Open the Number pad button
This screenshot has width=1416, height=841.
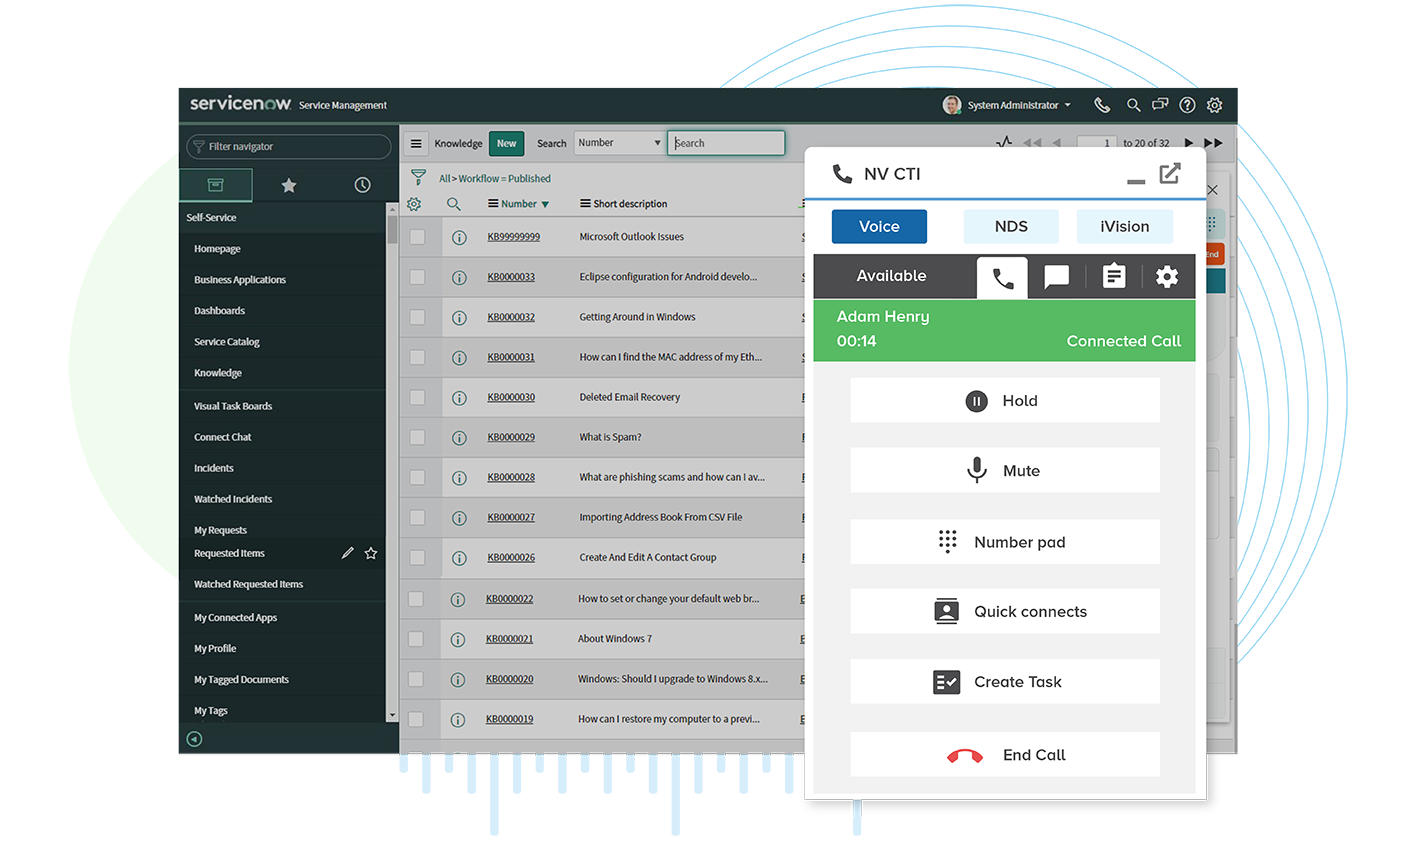[x=1005, y=542]
